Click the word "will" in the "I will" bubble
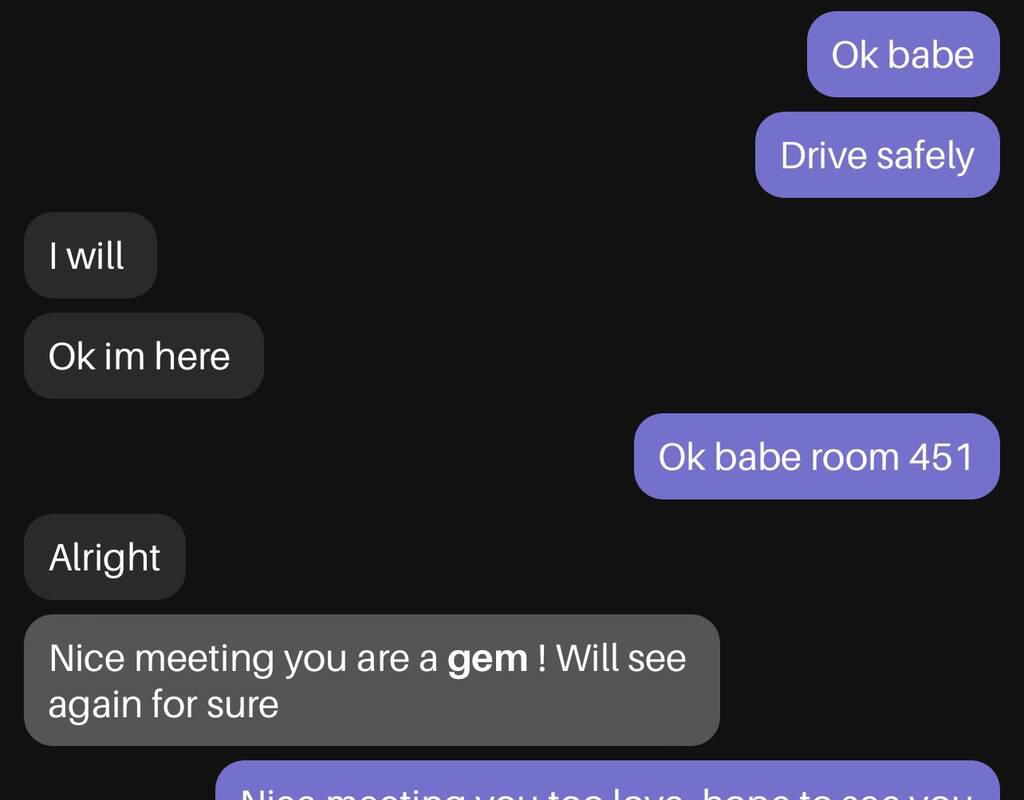 tap(95, 255)
